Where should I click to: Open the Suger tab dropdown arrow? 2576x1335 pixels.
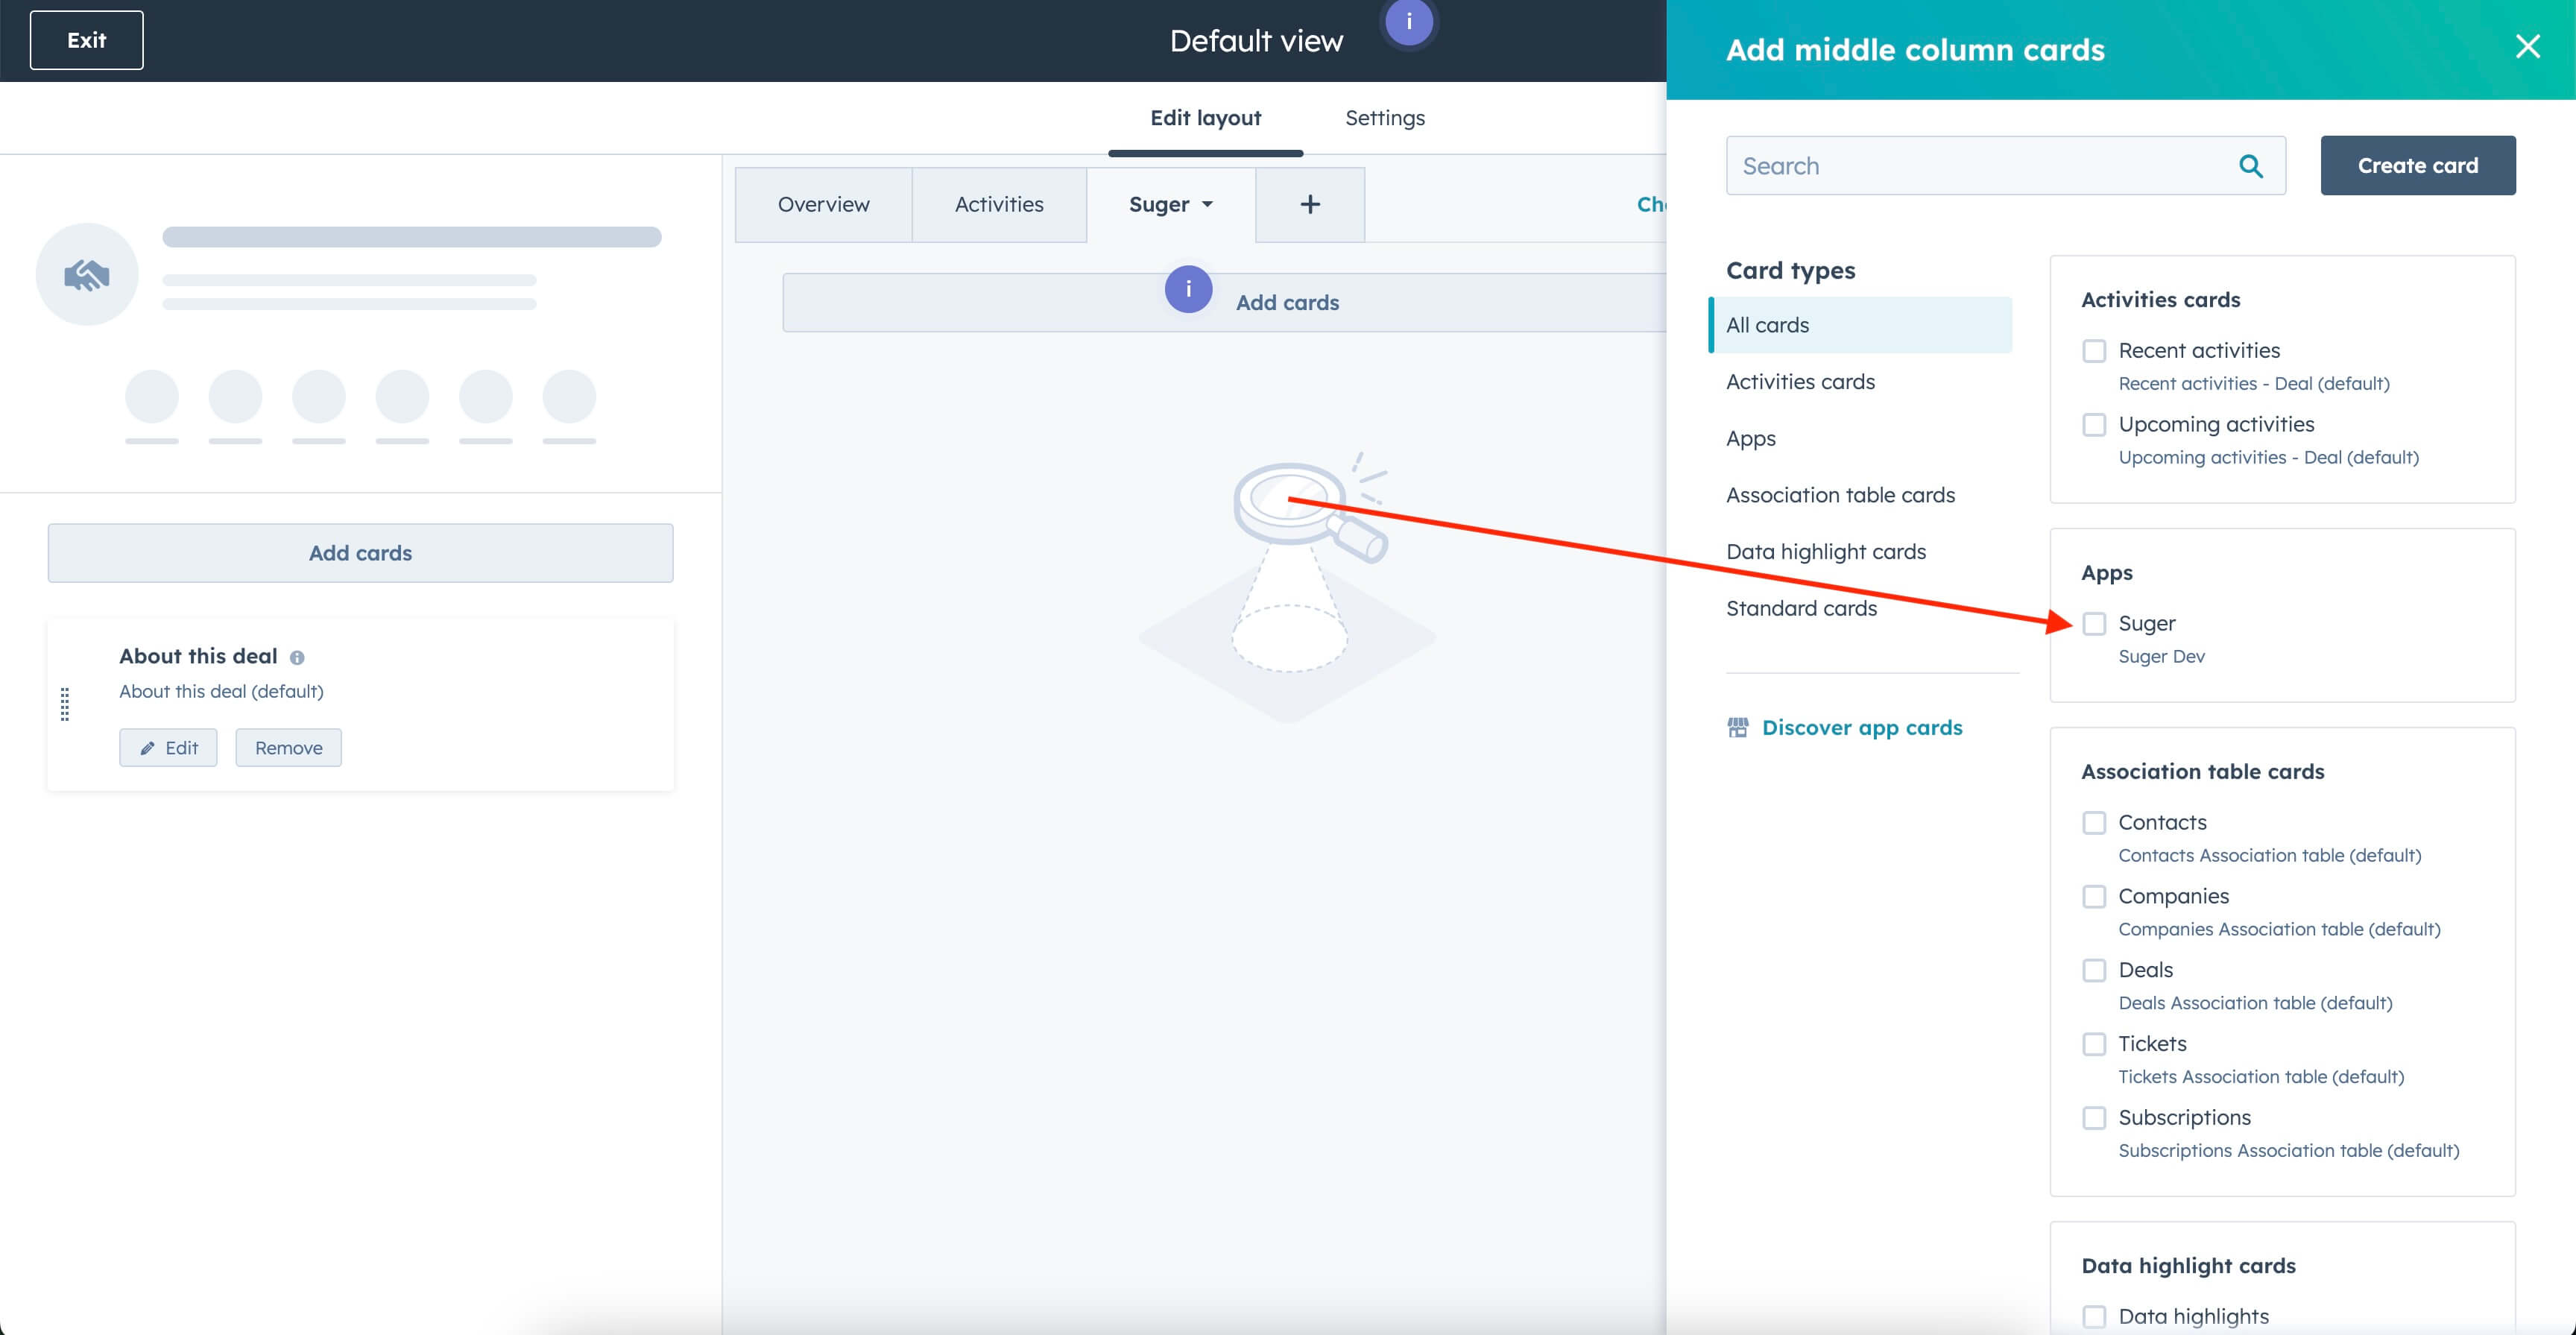[x=1207, y=205]
